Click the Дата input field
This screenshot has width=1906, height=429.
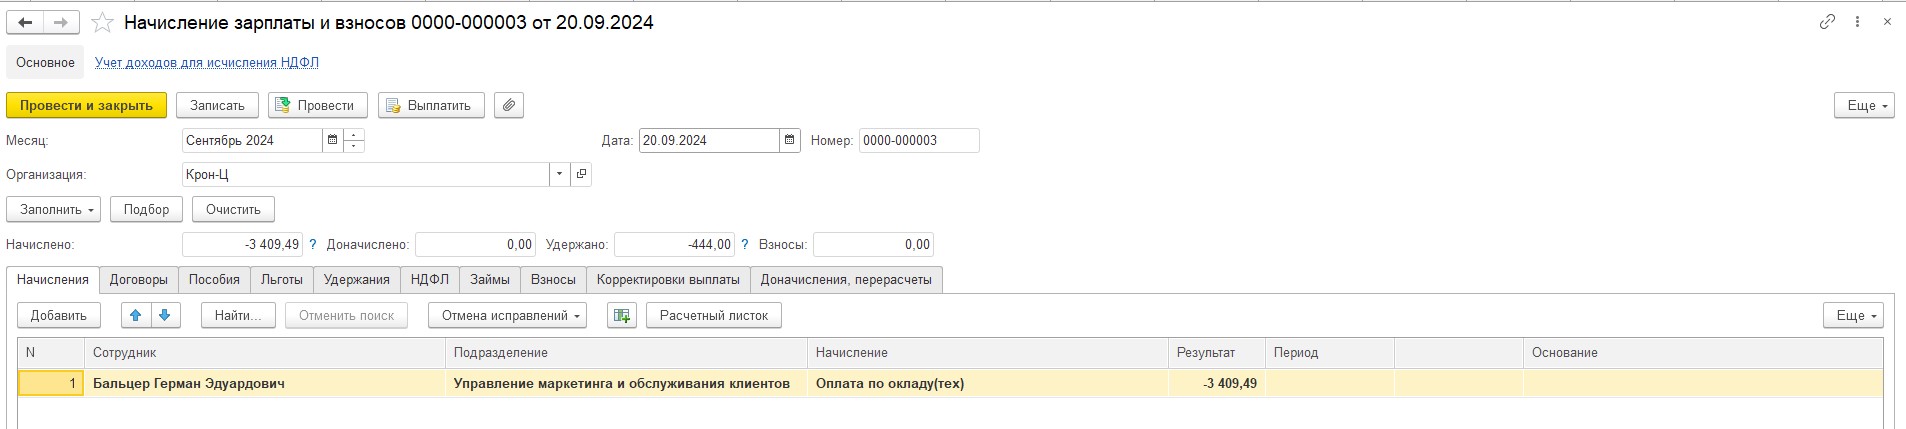(709, 140)
